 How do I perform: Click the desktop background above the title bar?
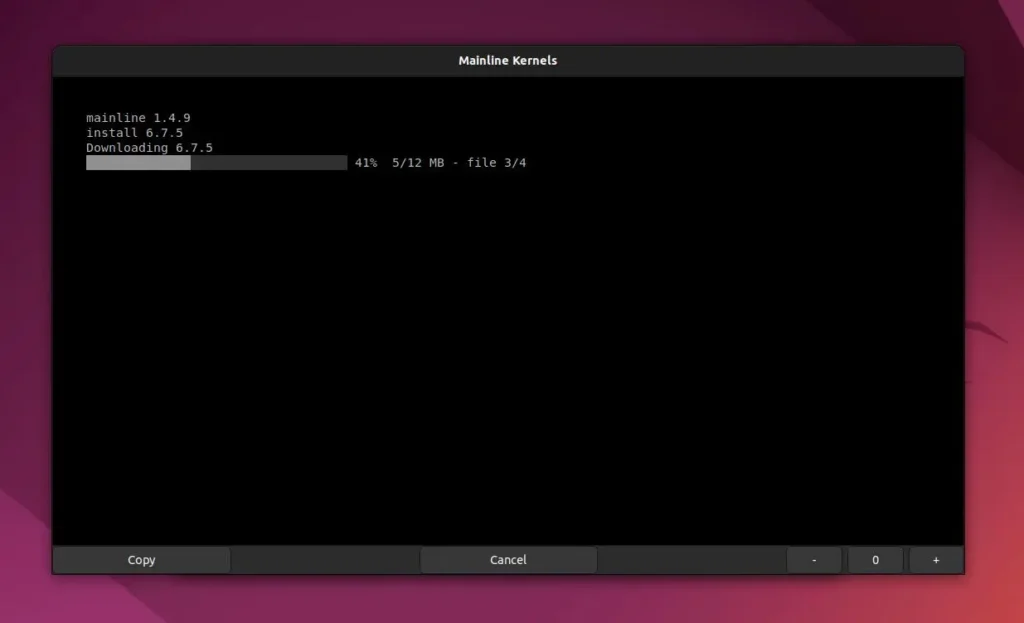click(508, 20)
